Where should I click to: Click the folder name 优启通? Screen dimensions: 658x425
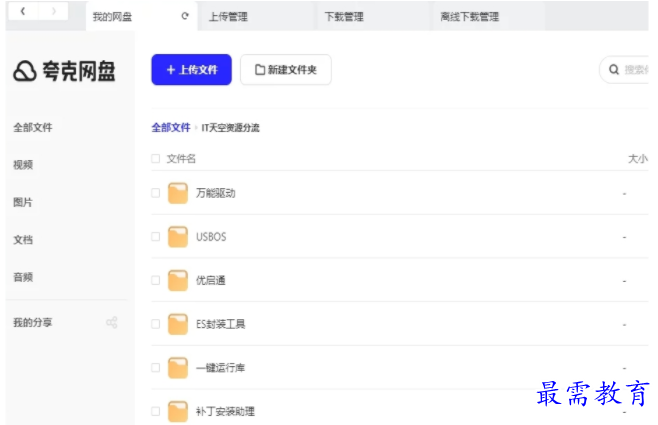click(211, 280)
